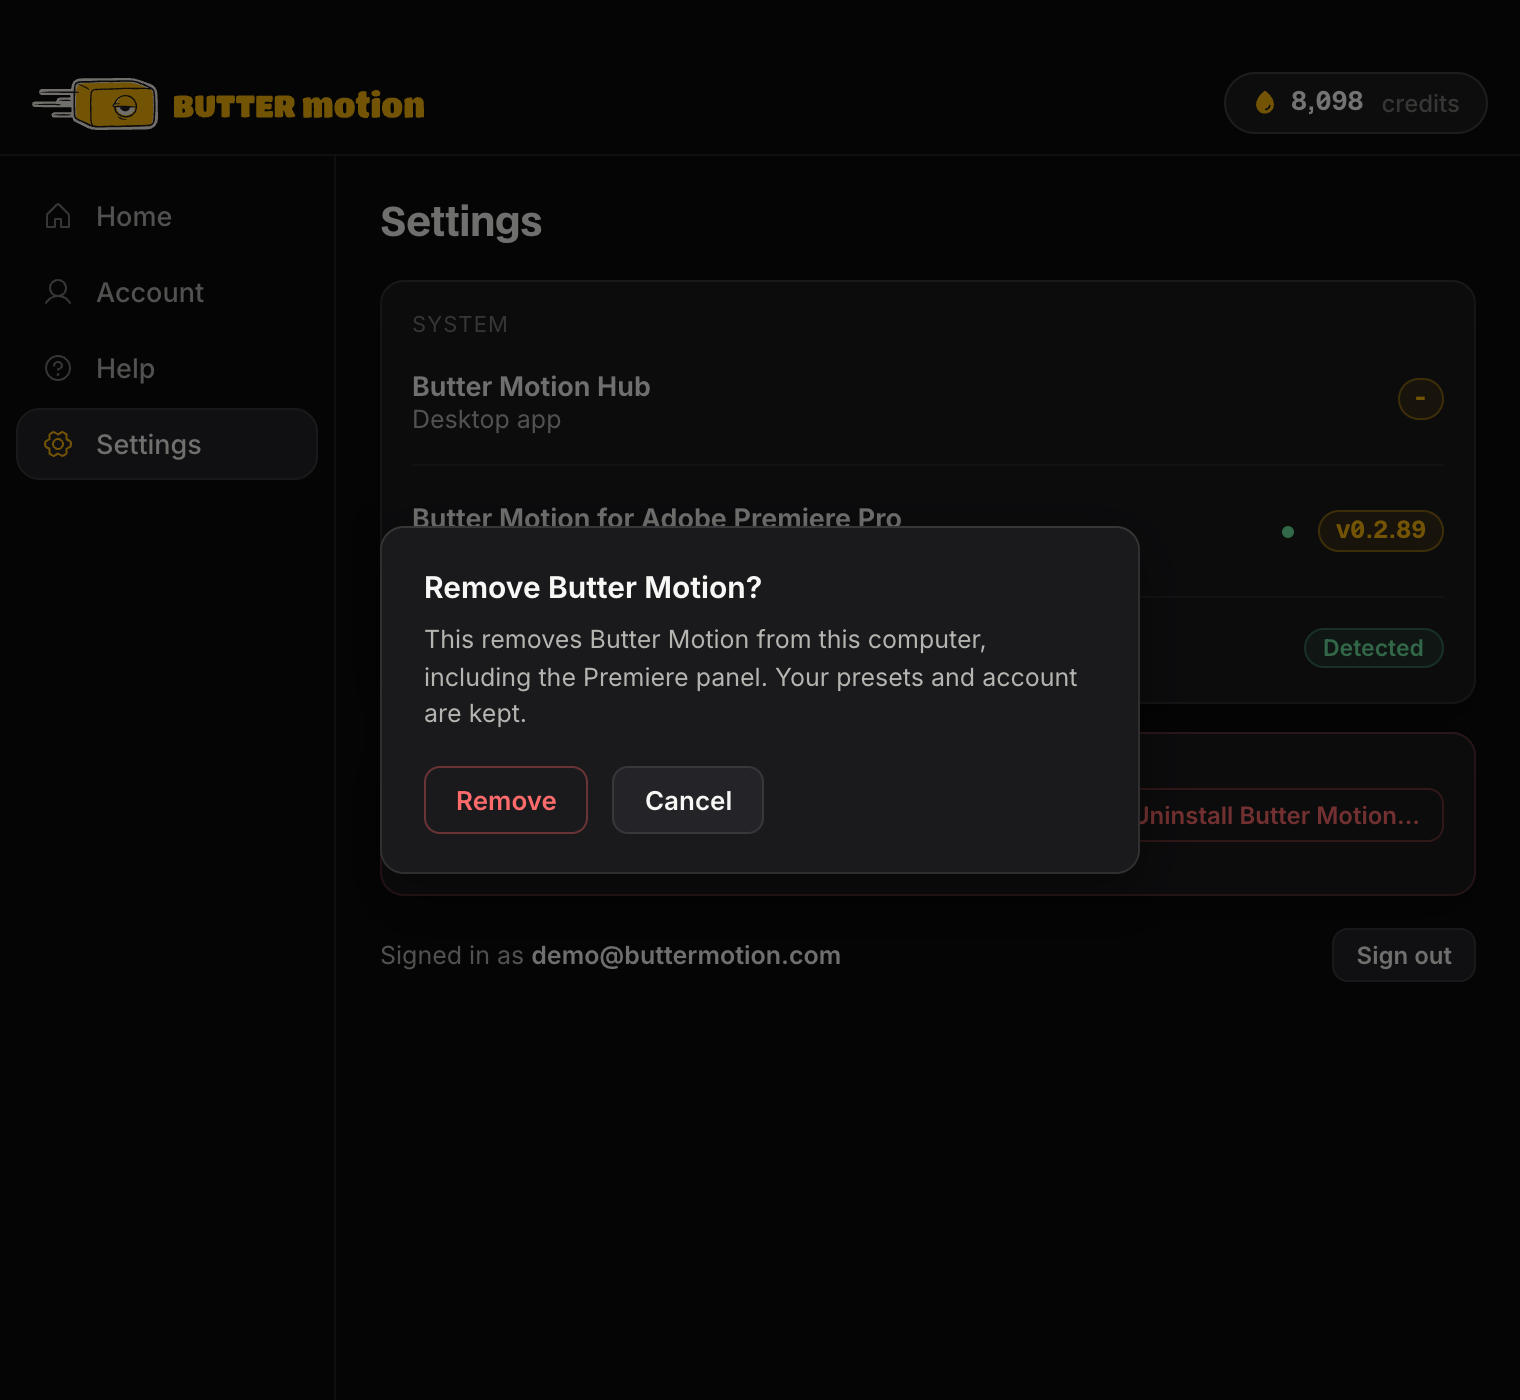Click the green status dot
Screen dimensions: 1520x1400
pos(1288,532)
